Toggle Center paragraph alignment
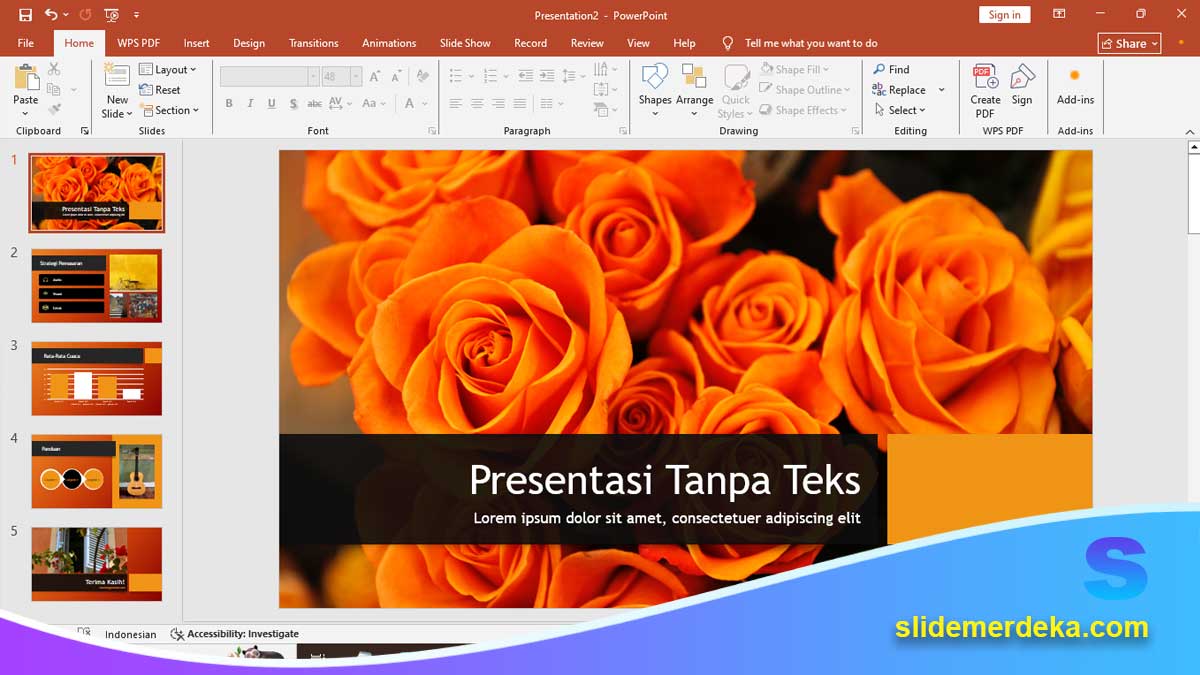Image resolution: width=1200 pixels, height=675 pixels. click(x=477, y=103)
